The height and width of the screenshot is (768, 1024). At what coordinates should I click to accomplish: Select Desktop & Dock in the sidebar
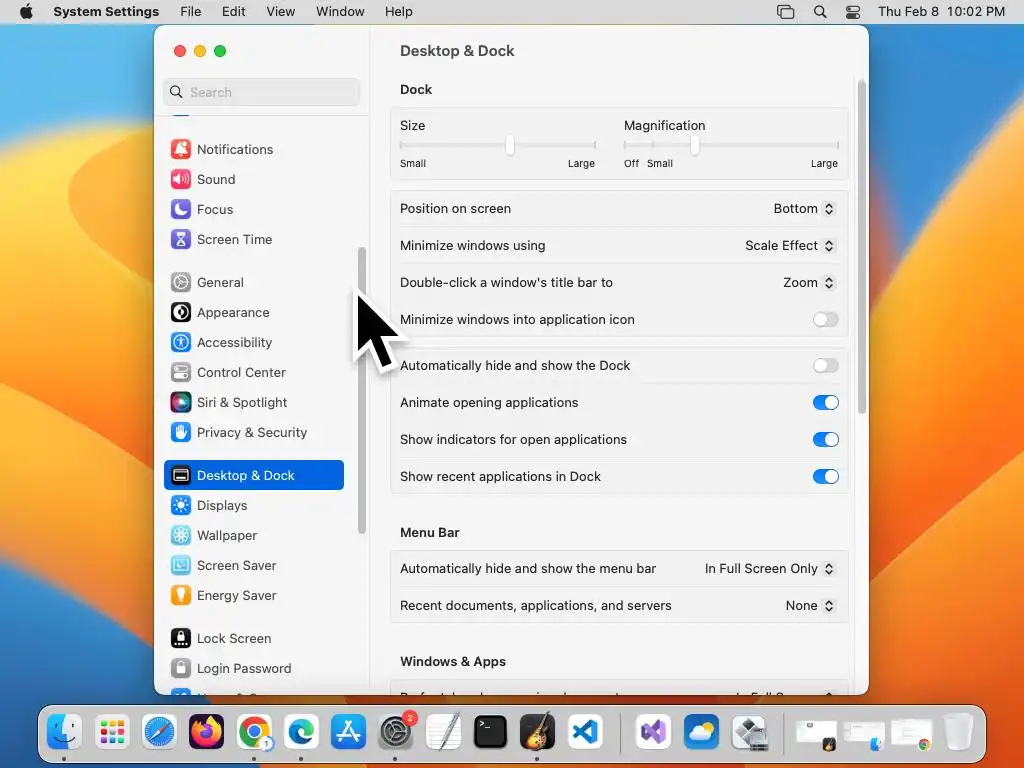pyautogui.click(x=254, y=475)
